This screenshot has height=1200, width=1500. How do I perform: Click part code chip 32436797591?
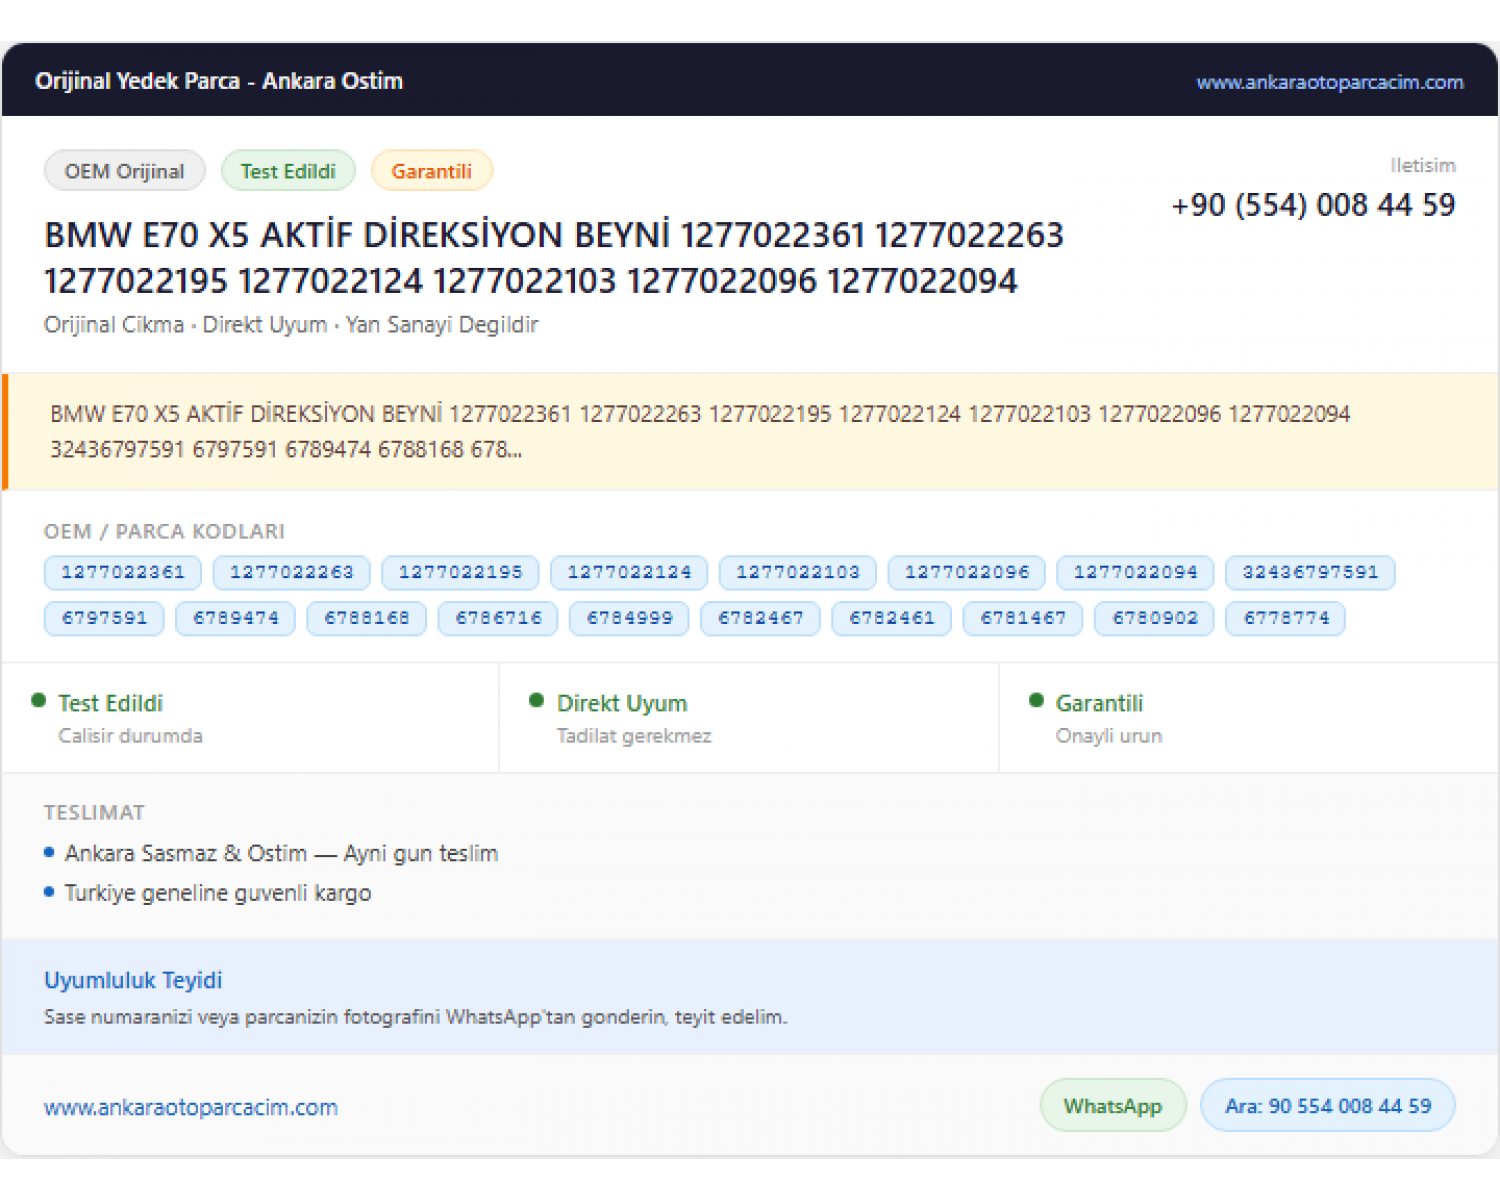(1310, 572)
